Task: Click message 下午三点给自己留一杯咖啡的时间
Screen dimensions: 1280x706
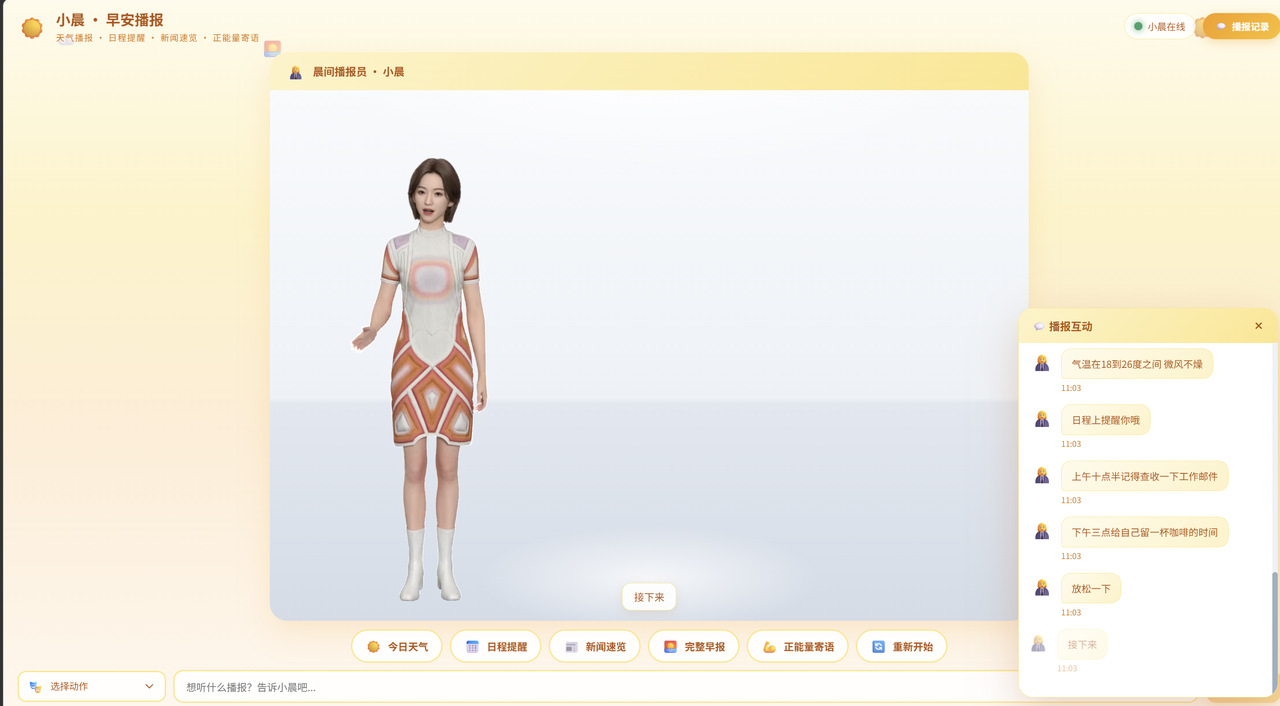Action: (1145, 532)
